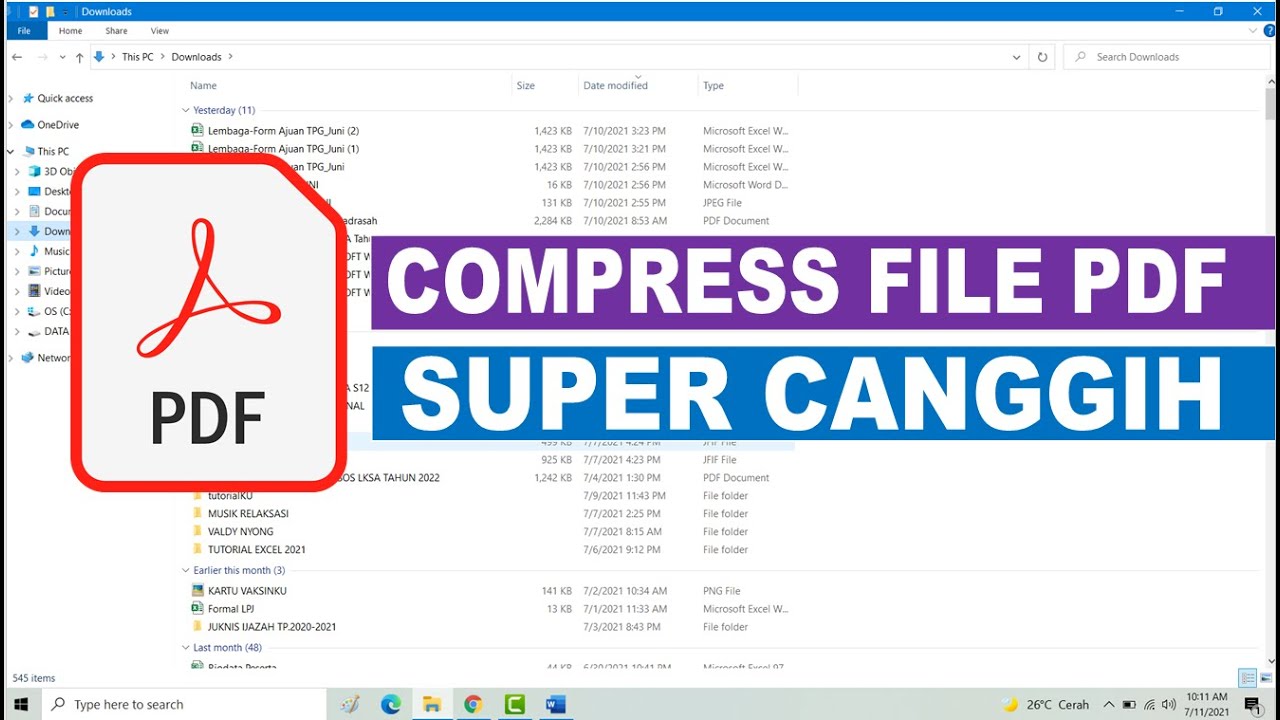Viewport: 1280px width, 720px height.
Task: Open Camtasia from the taskbar
Action: click(x=515, y=704)
